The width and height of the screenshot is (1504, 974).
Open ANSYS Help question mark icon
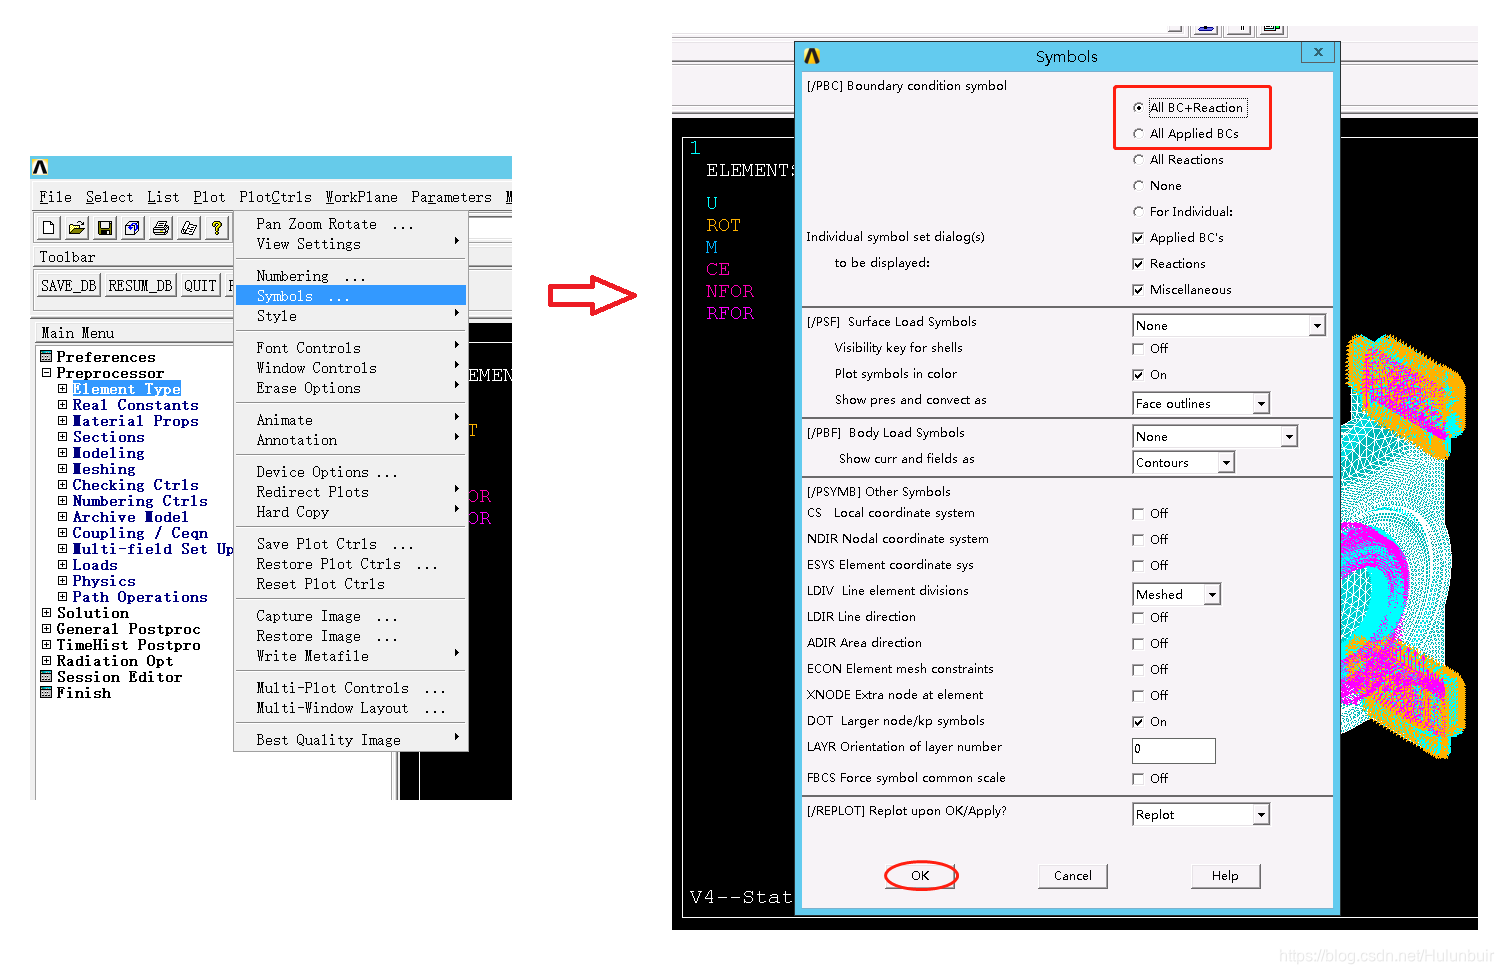point(216,228)
